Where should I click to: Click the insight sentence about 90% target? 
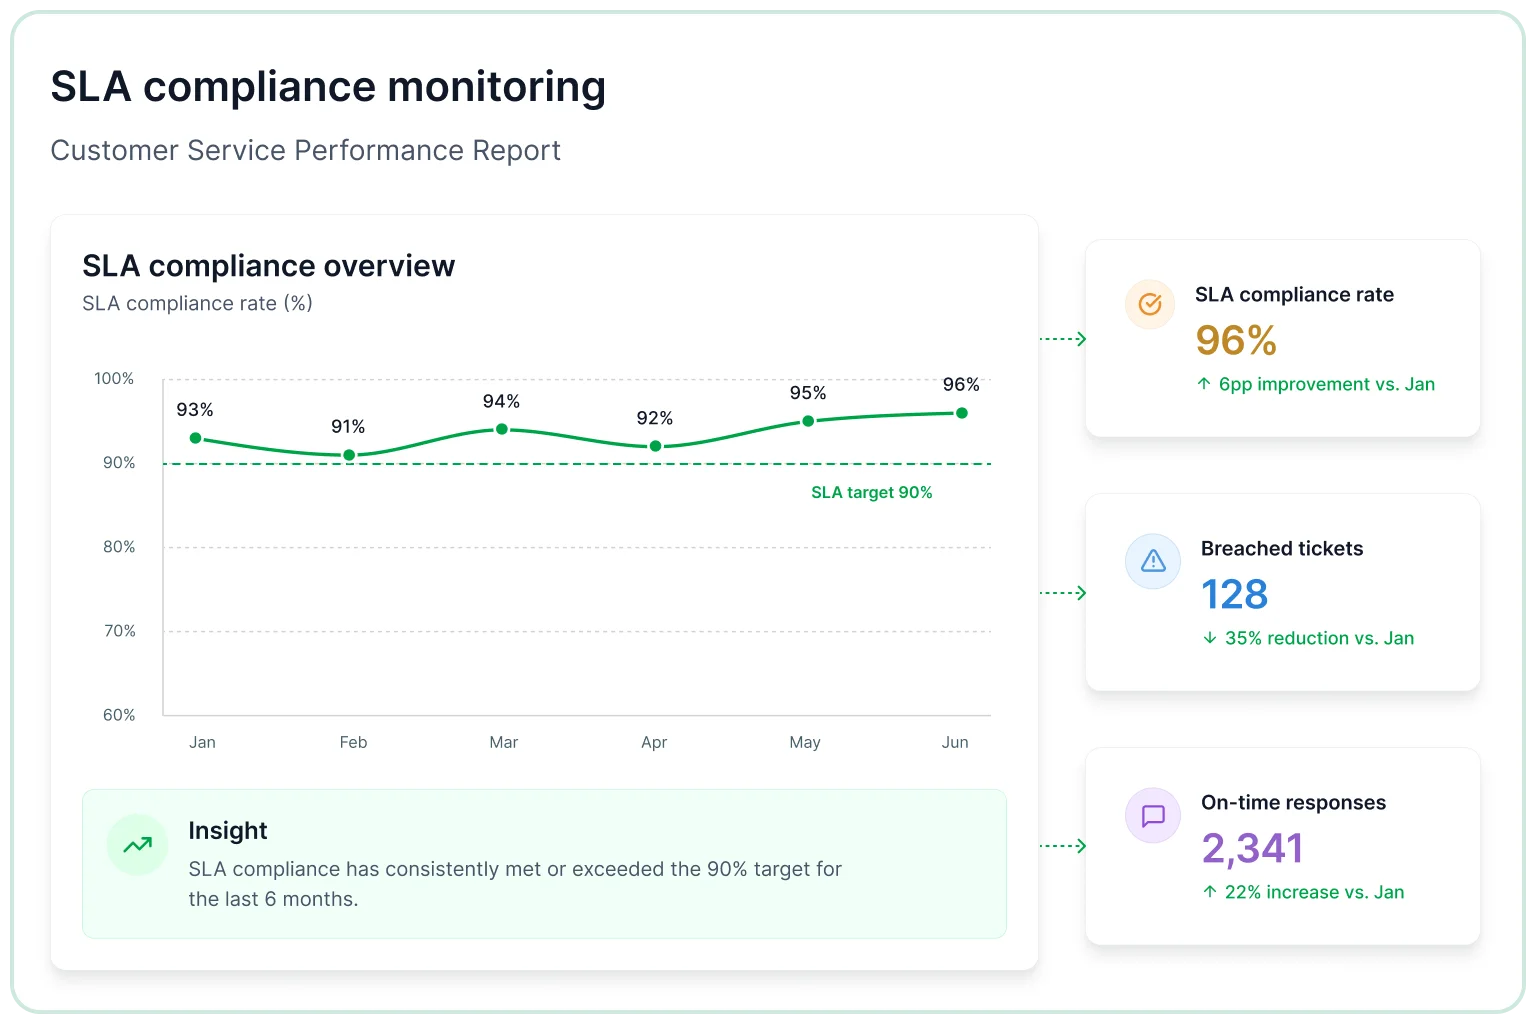coord(515,884)
